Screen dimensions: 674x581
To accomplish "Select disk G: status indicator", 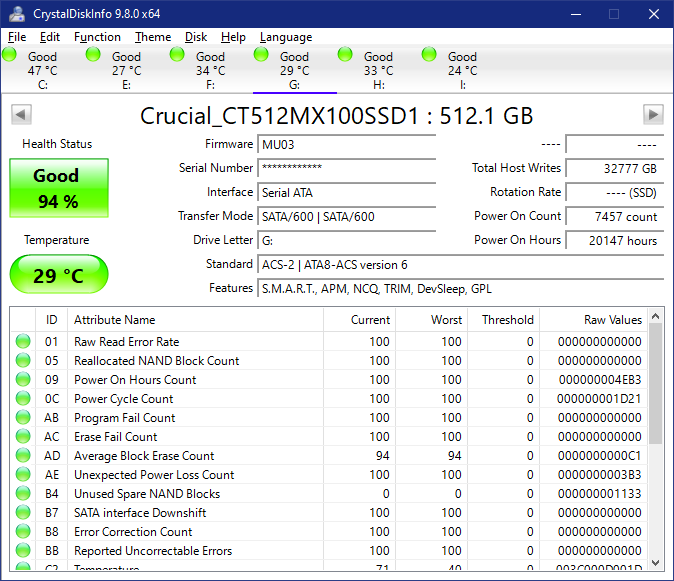I will (x=261, y=55).
